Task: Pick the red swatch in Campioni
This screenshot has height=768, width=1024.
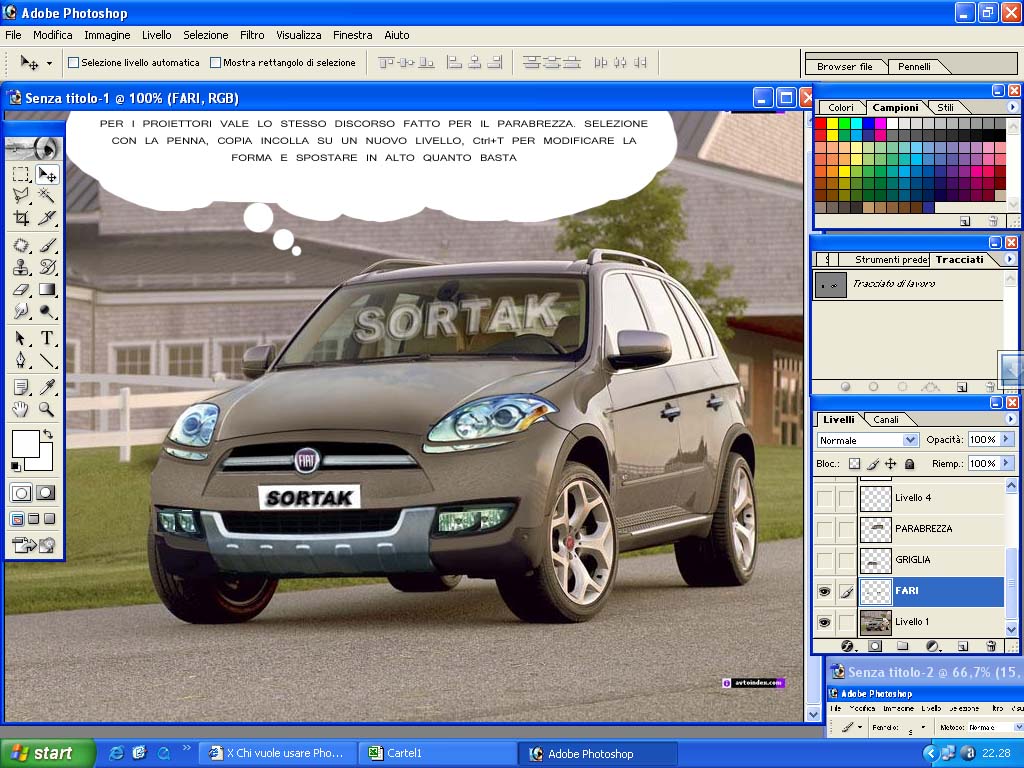Action: tap(820, 123)
